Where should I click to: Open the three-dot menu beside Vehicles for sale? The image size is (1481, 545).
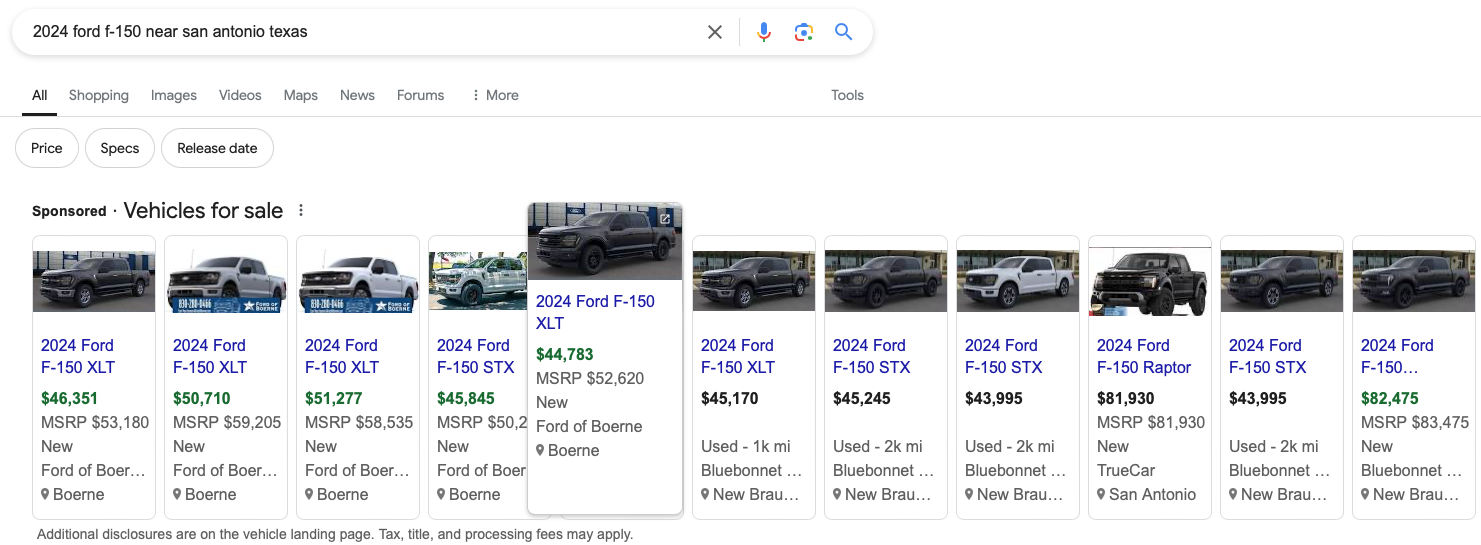coord(301,211)
